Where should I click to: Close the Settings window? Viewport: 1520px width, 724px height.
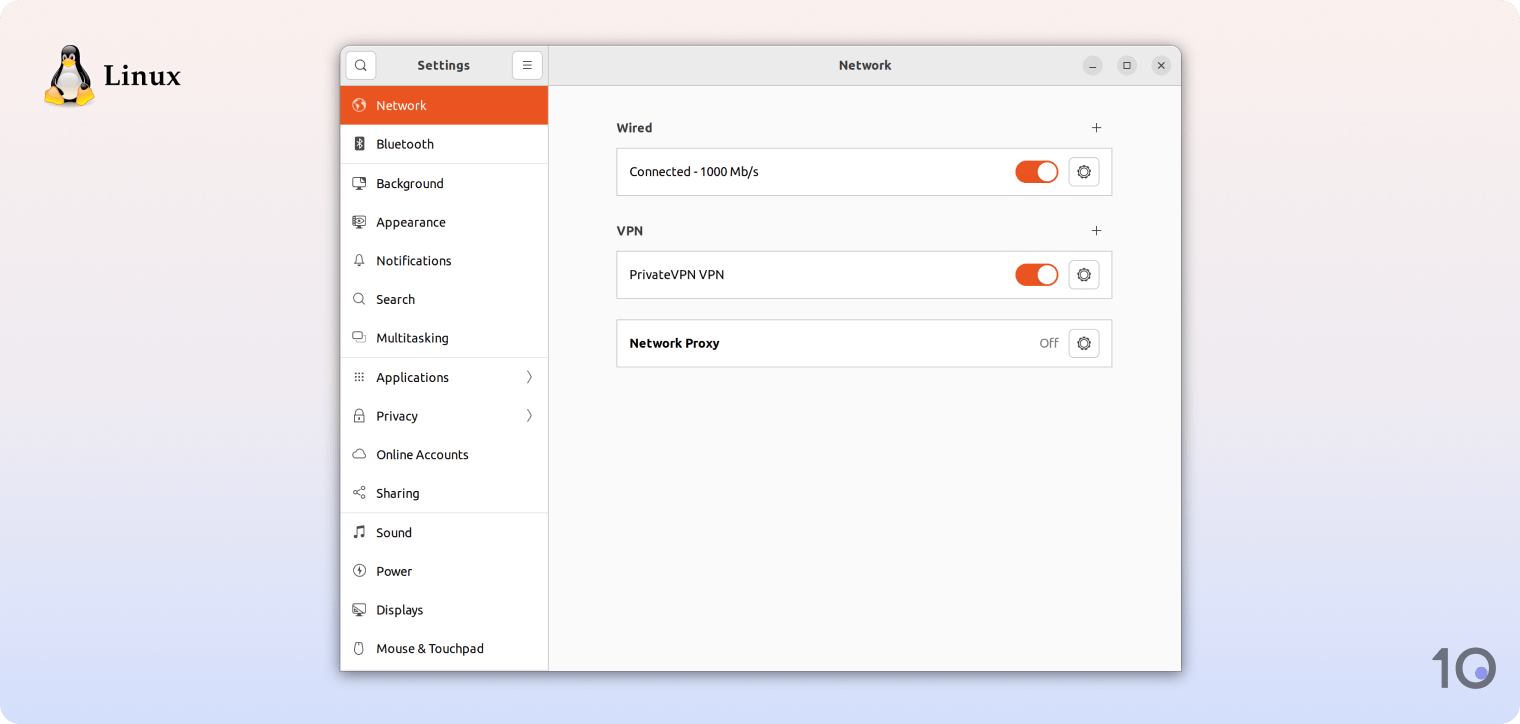(1161, 65)
